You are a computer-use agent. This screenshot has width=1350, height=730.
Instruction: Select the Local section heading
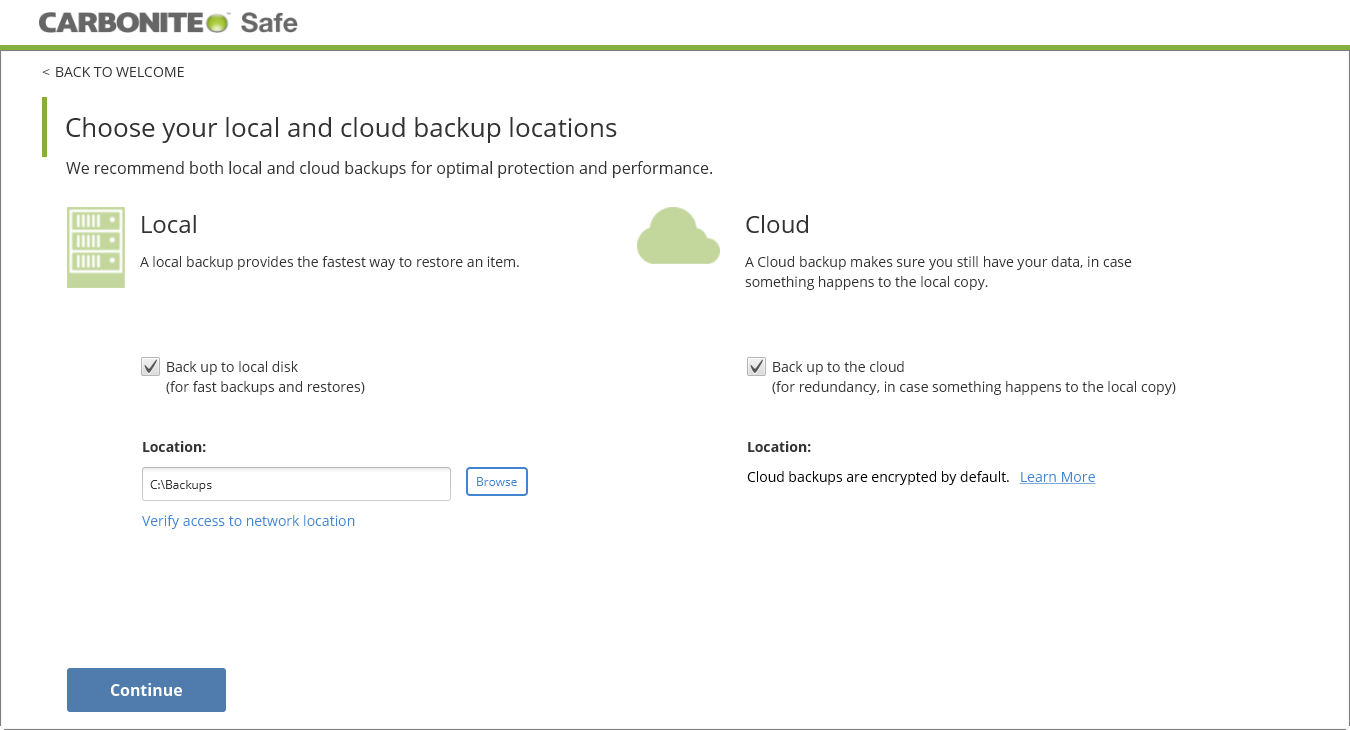click(168, 225)
